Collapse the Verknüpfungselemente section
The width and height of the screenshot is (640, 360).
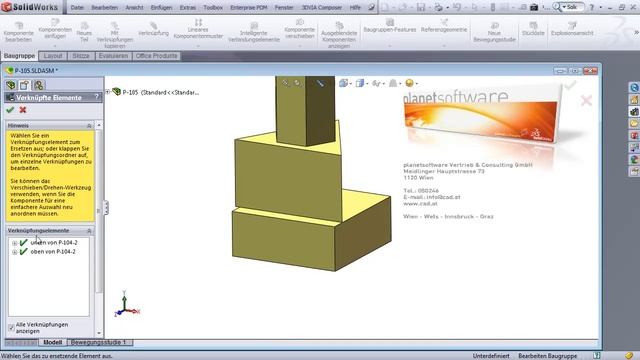89,231
